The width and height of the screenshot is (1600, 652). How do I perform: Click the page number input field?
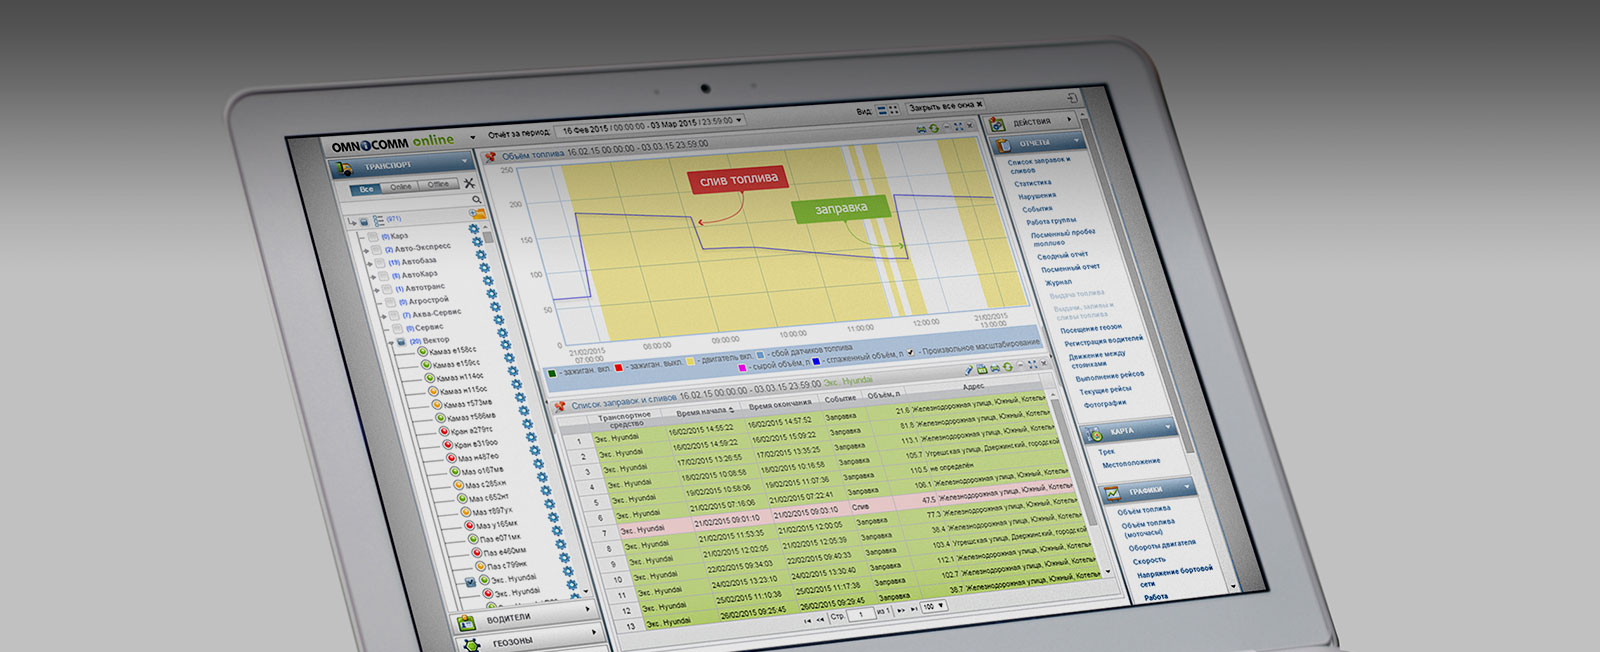tap(861, 614)
